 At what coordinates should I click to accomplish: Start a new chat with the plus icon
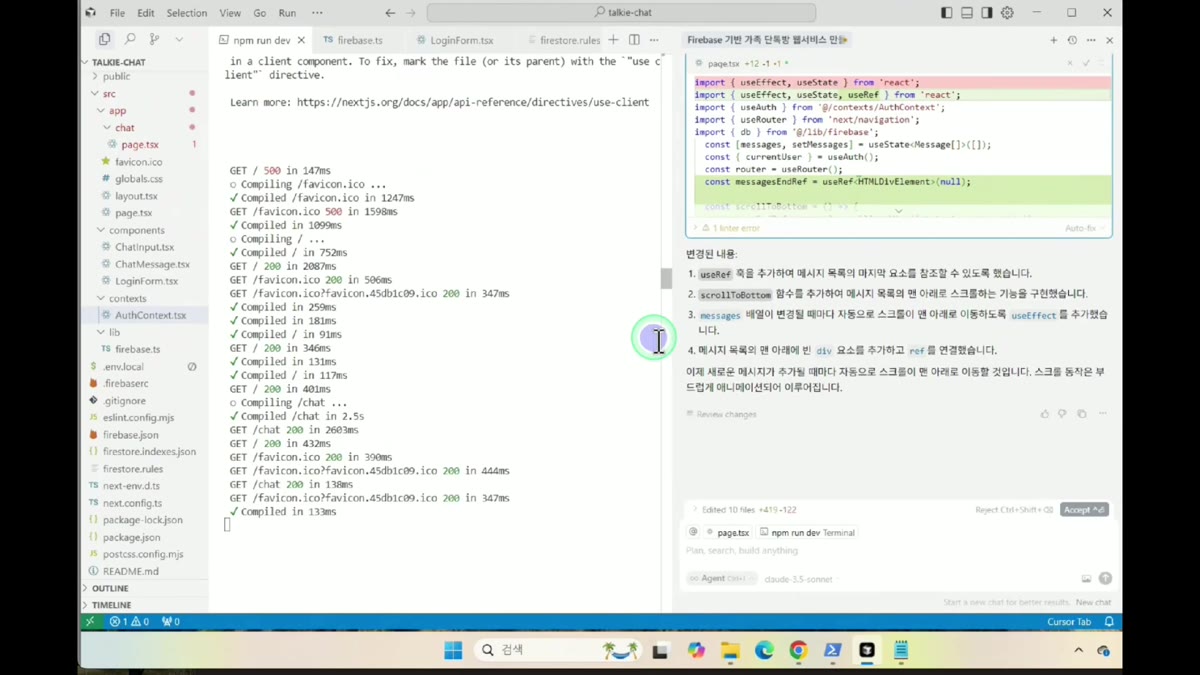pos(1053,40)
